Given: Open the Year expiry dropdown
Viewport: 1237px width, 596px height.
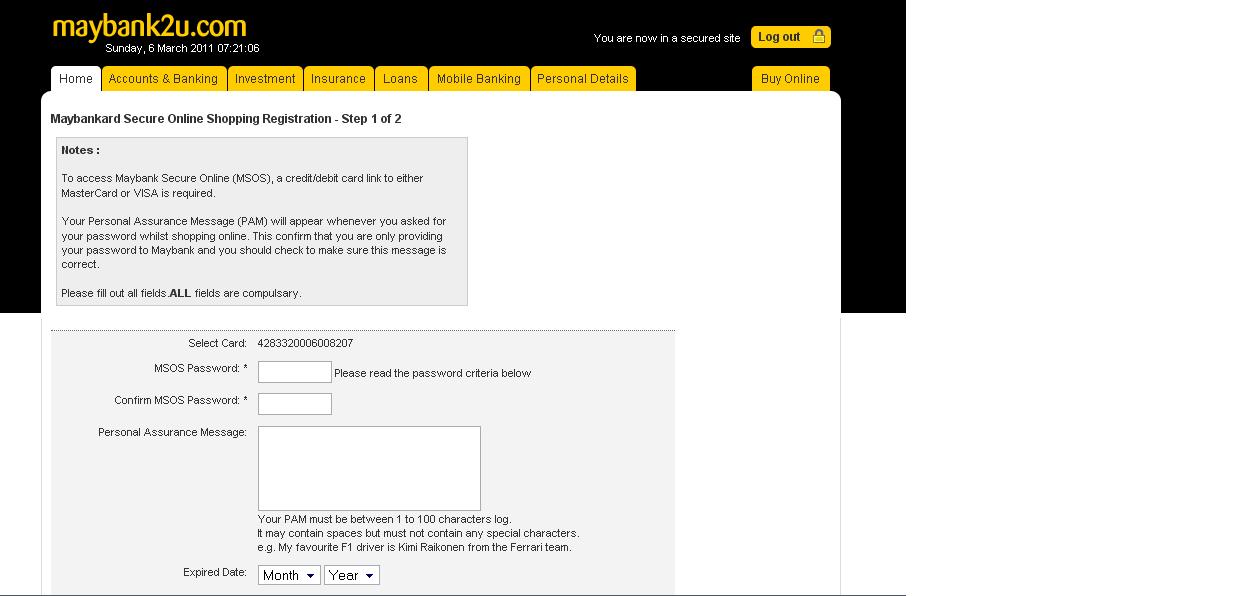Looking at the screenshot, I should (x=352, y=575).
